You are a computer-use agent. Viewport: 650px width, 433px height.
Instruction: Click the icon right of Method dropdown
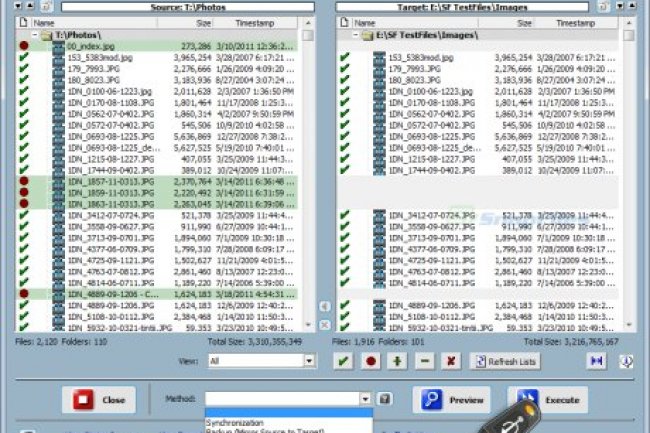coord(385,399)
